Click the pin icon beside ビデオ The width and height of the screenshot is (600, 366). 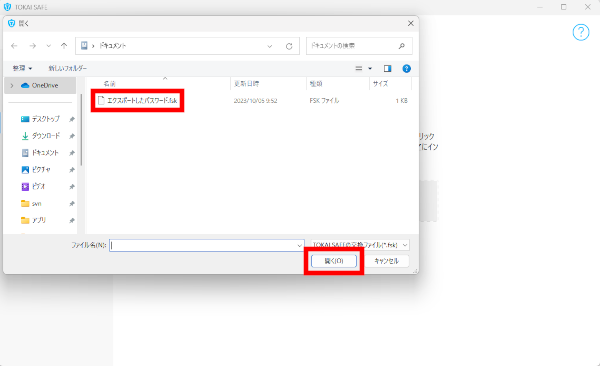click(x=72, y=187)
